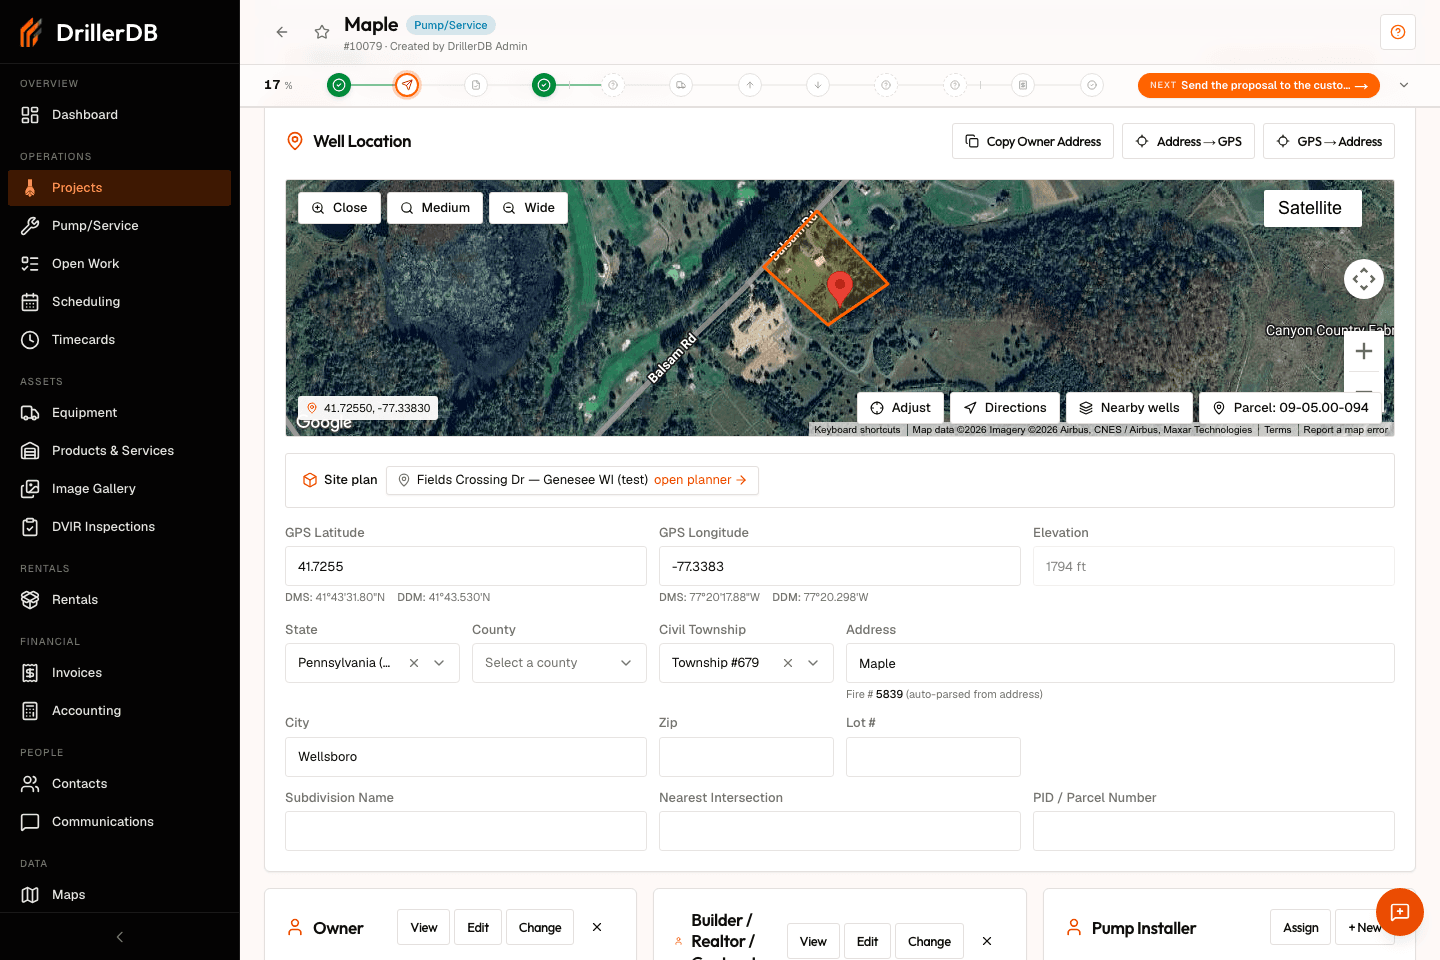Screen dimensions: 1440x960
Task: Switch map to Satellite view
Action: point(1312,208)
